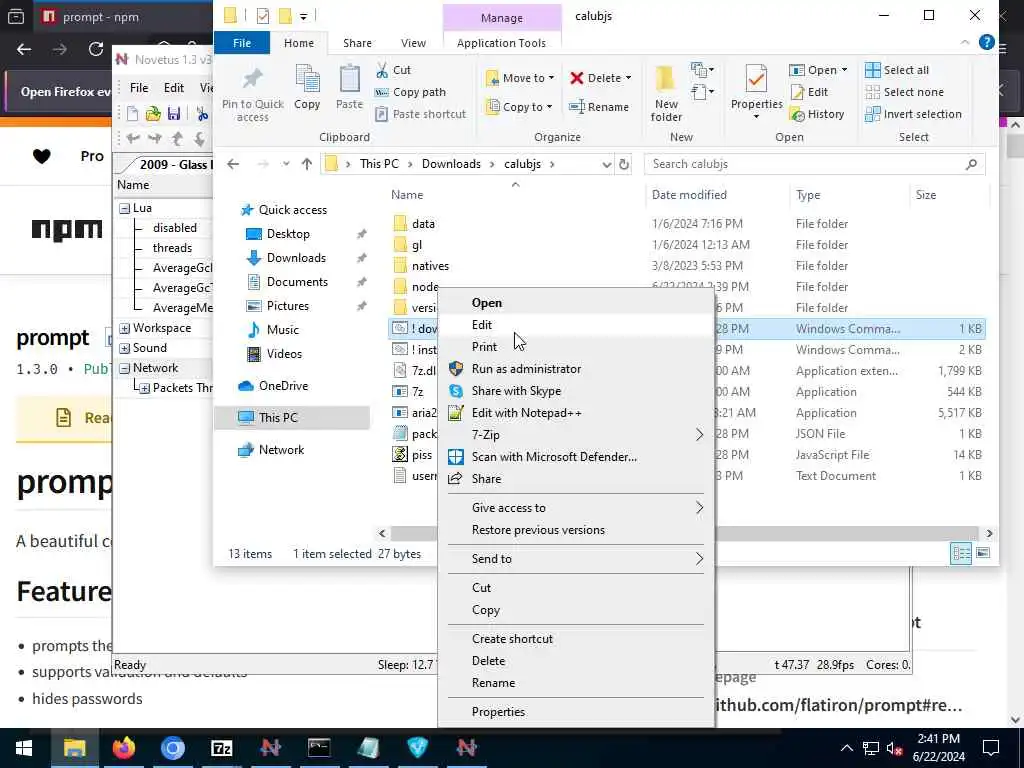
Task: Click the Copy icon in ribbon
Action: [307, 79]
